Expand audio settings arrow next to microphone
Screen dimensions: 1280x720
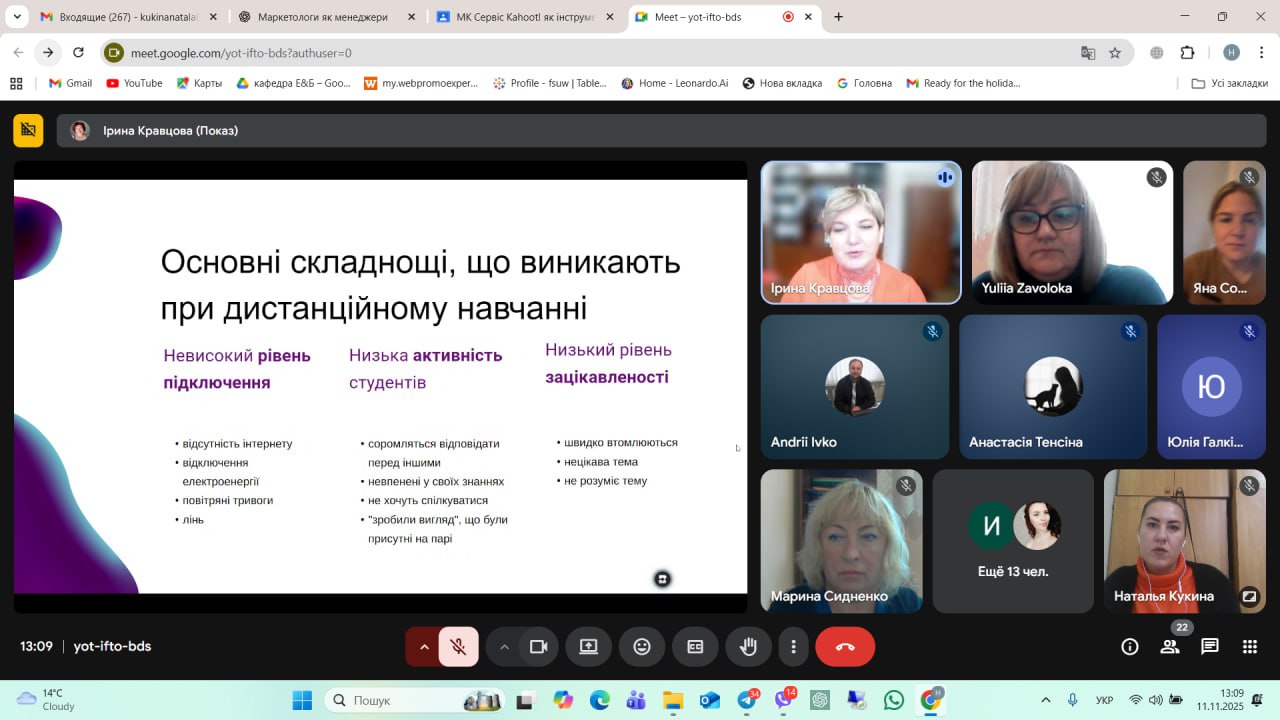coord(424,647)
